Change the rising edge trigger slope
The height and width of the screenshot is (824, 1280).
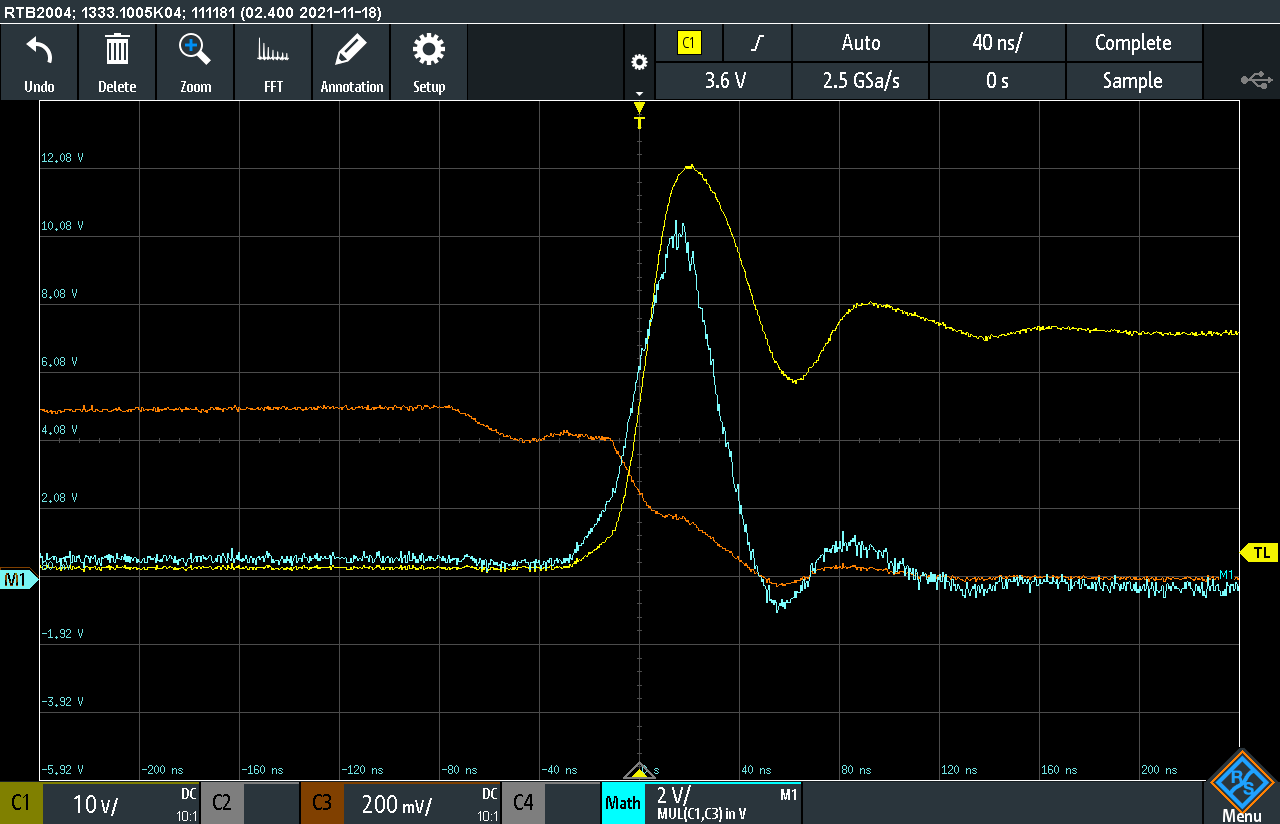(x=759, y=43)
